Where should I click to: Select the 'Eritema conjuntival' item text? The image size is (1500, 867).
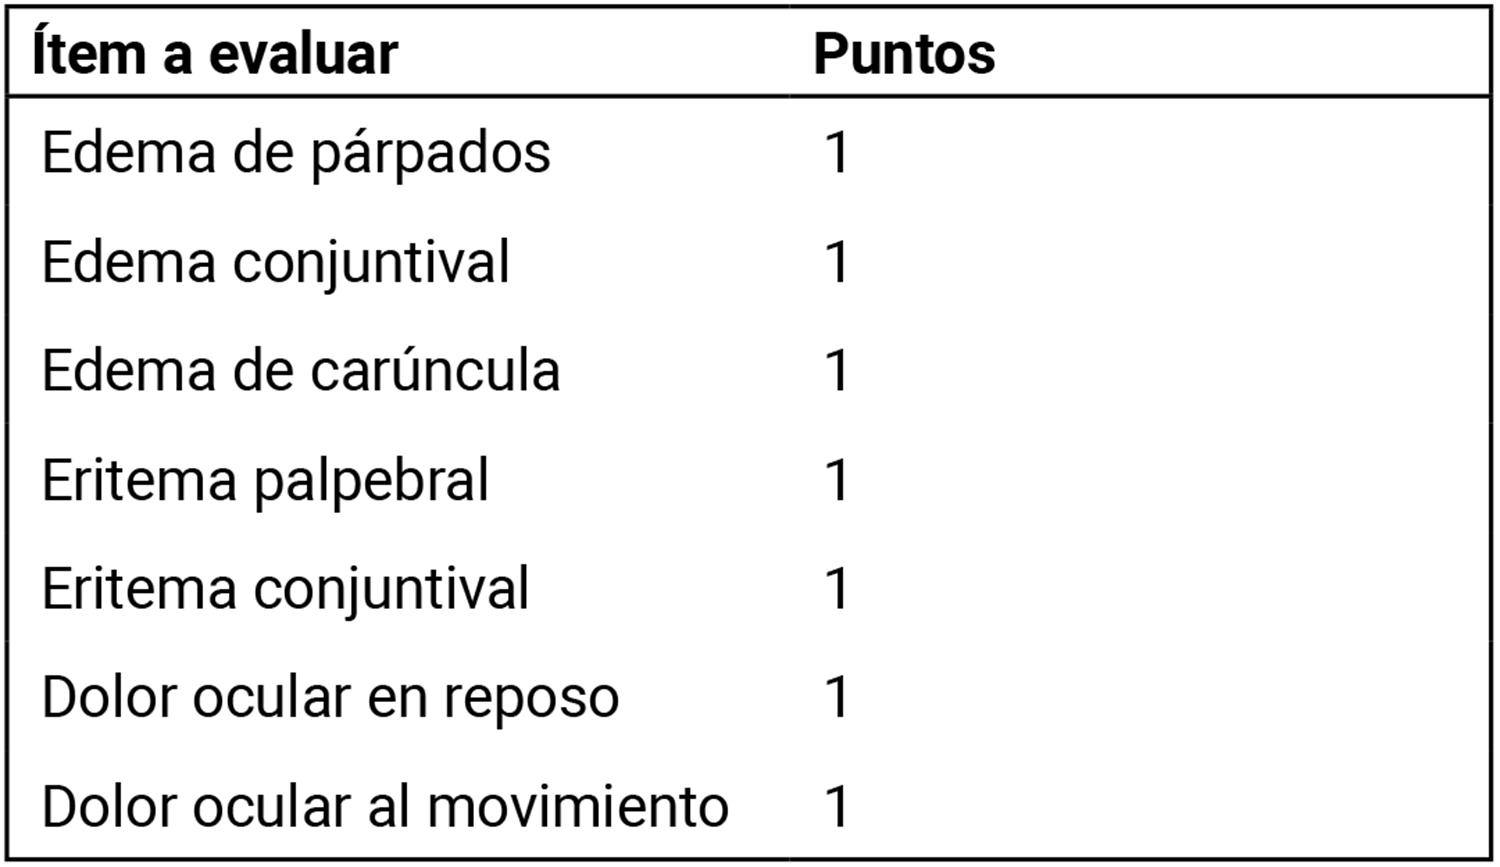(285, 588)
